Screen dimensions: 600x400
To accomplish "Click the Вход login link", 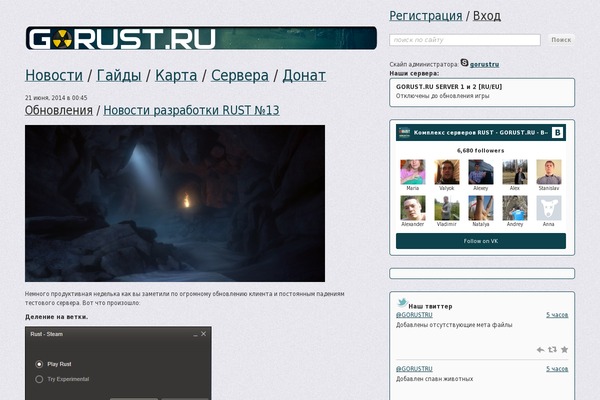I will coord(487,16).
